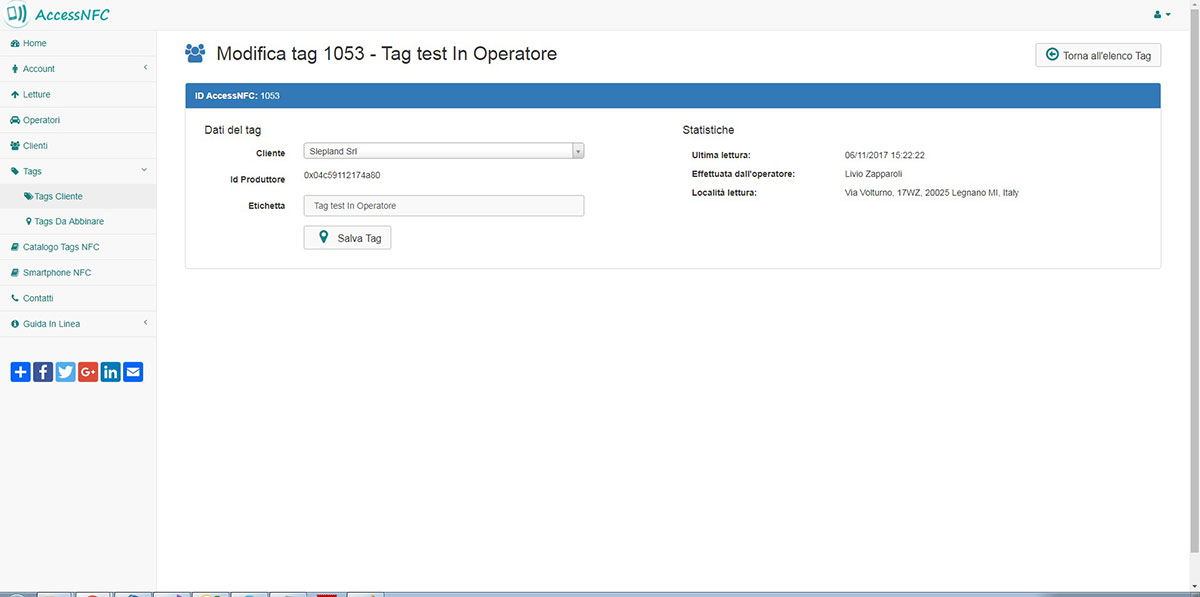Open Letture from the sidebar
This screenshot has width=1200, height=597.
tap(78, 94)
